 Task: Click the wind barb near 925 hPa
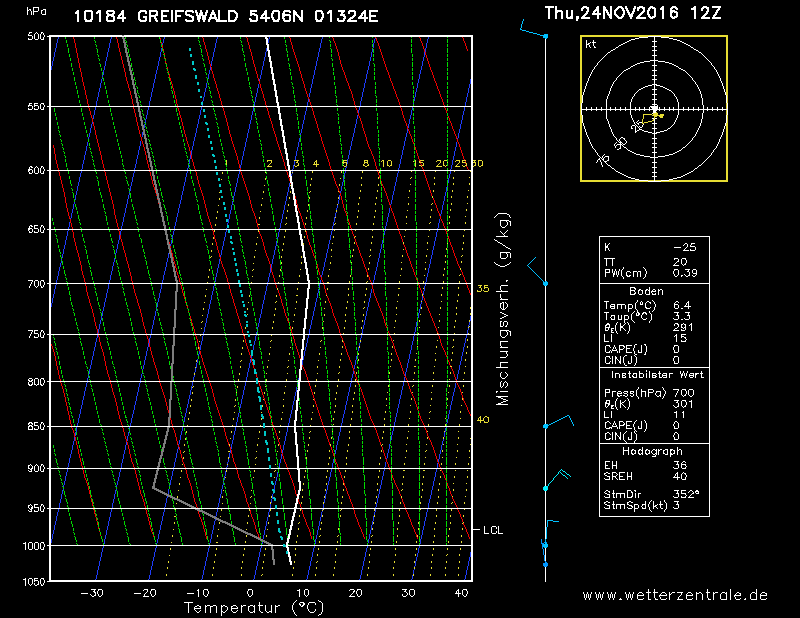(556, 480)
